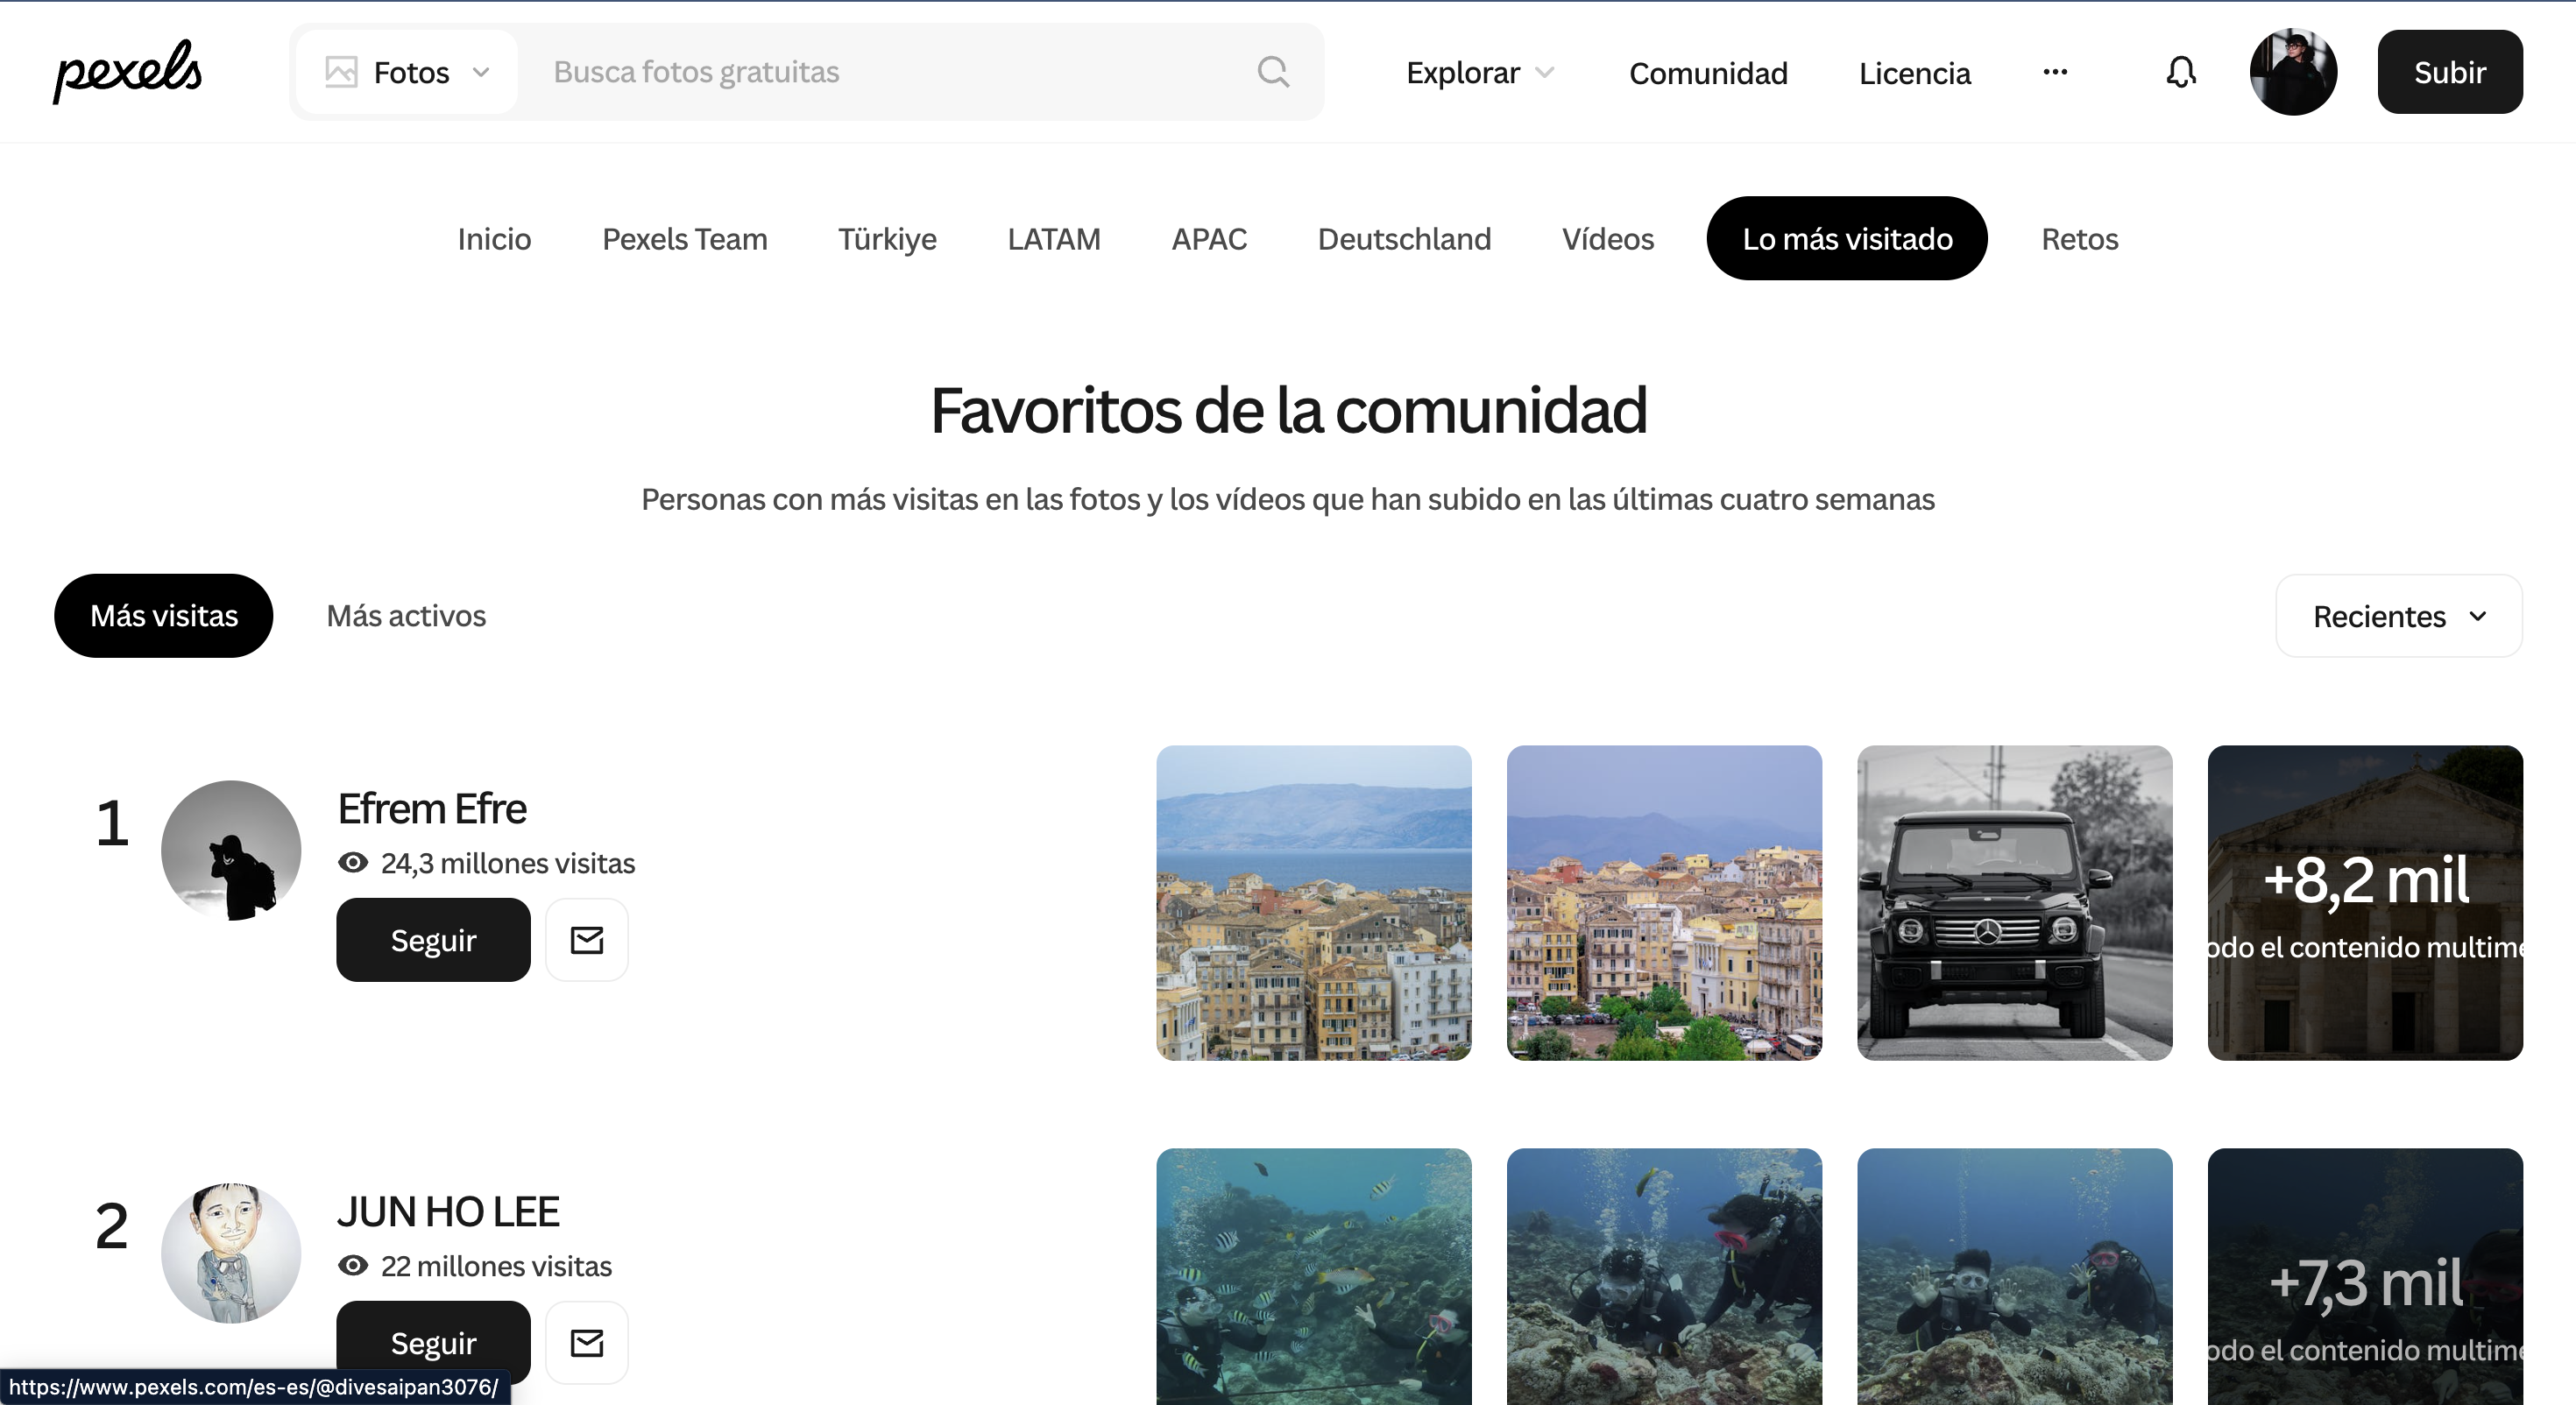Open the user profile avatar menu

pos(2292,72)
